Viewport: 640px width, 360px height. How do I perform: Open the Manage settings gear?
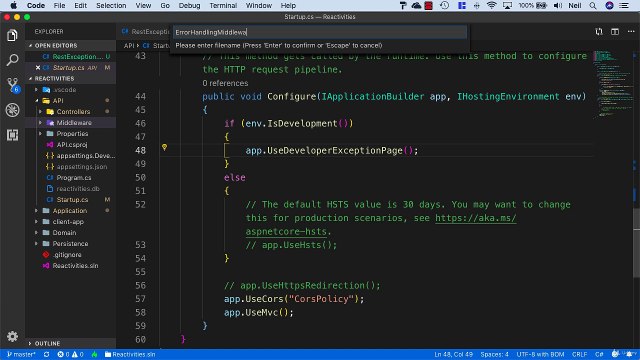pos(12,336)
